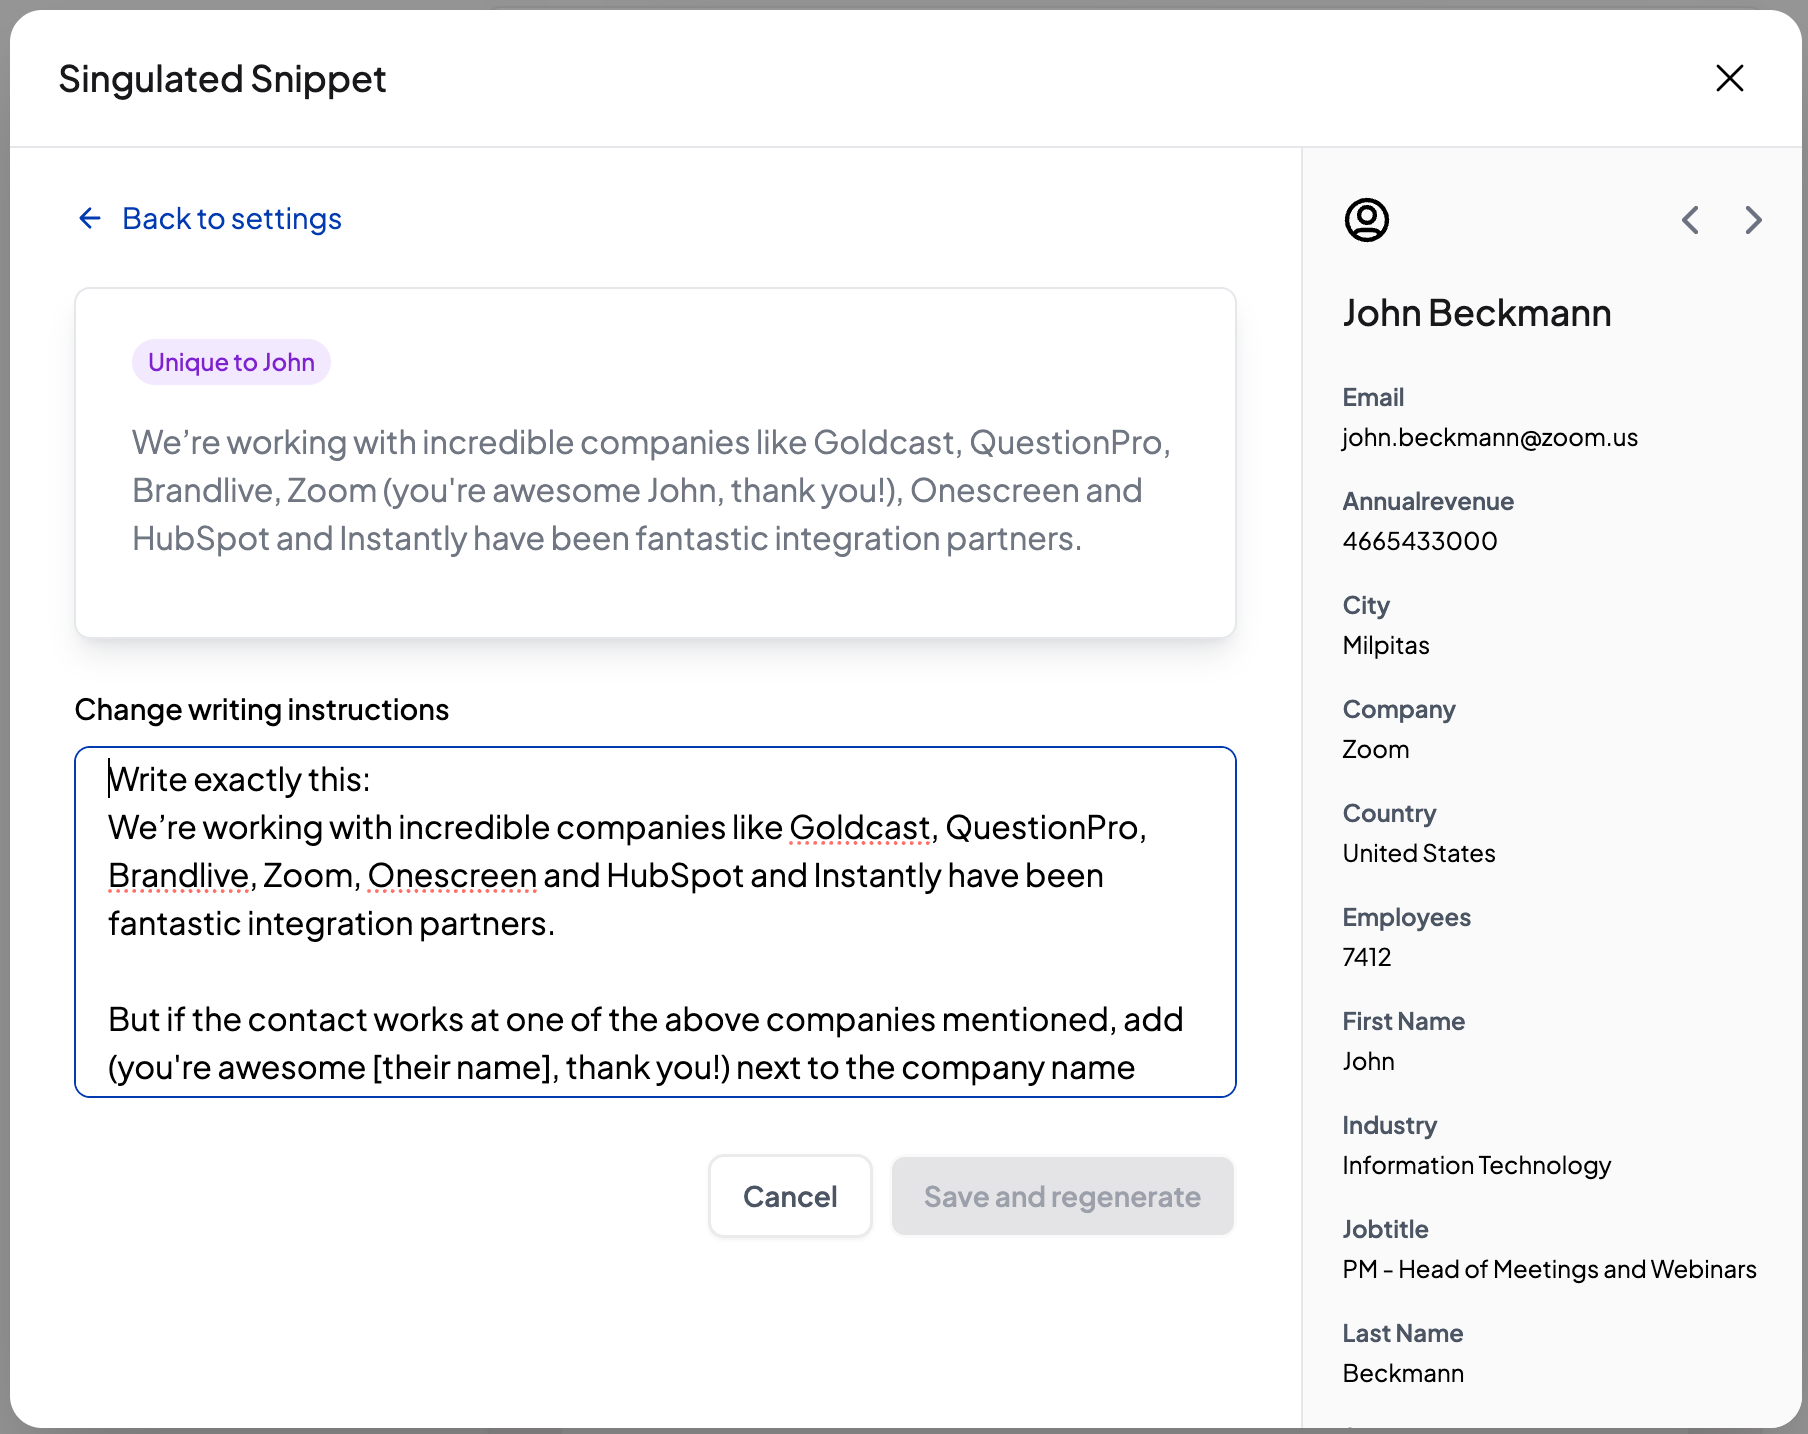This screenshot has width=1808, height=1434.
Task: Click the Jobtitle field label
Action: [x=1385, y=1229]
